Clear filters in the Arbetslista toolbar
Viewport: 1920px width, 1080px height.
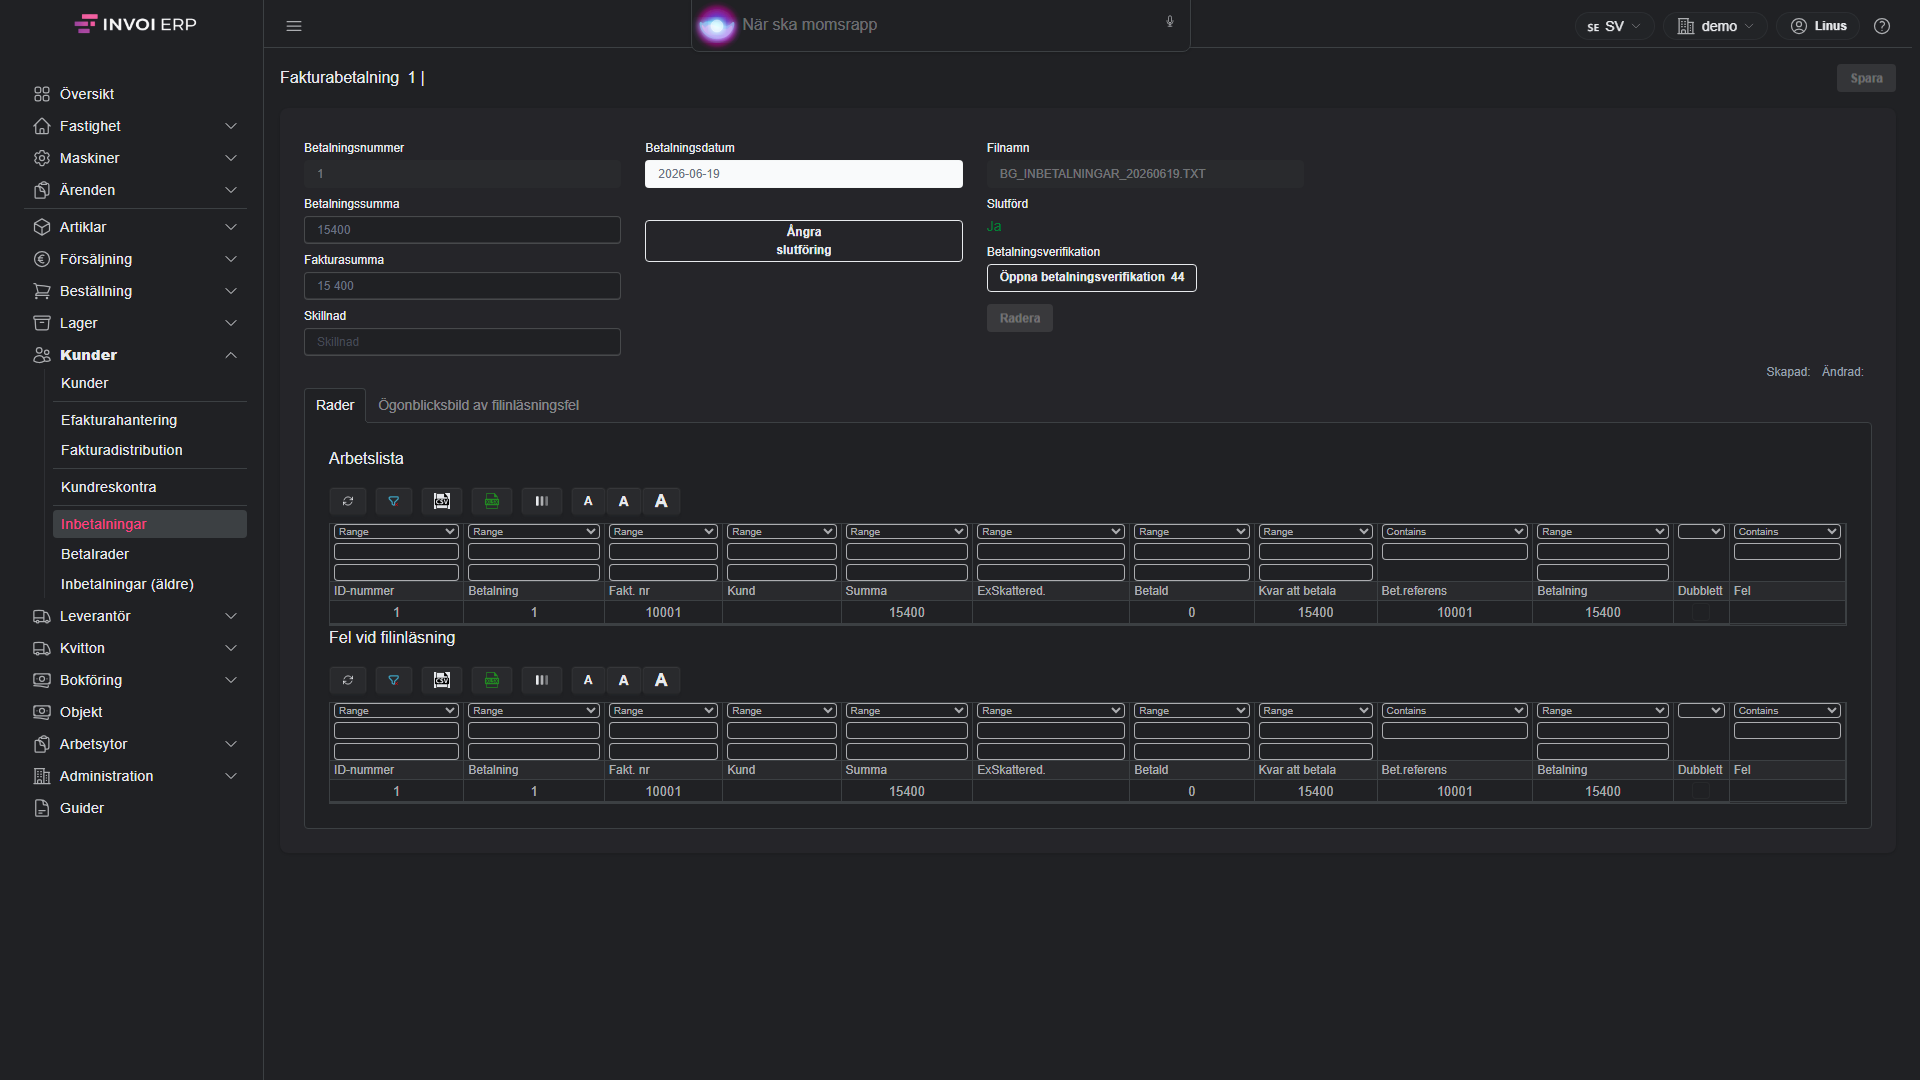point(394,501)
